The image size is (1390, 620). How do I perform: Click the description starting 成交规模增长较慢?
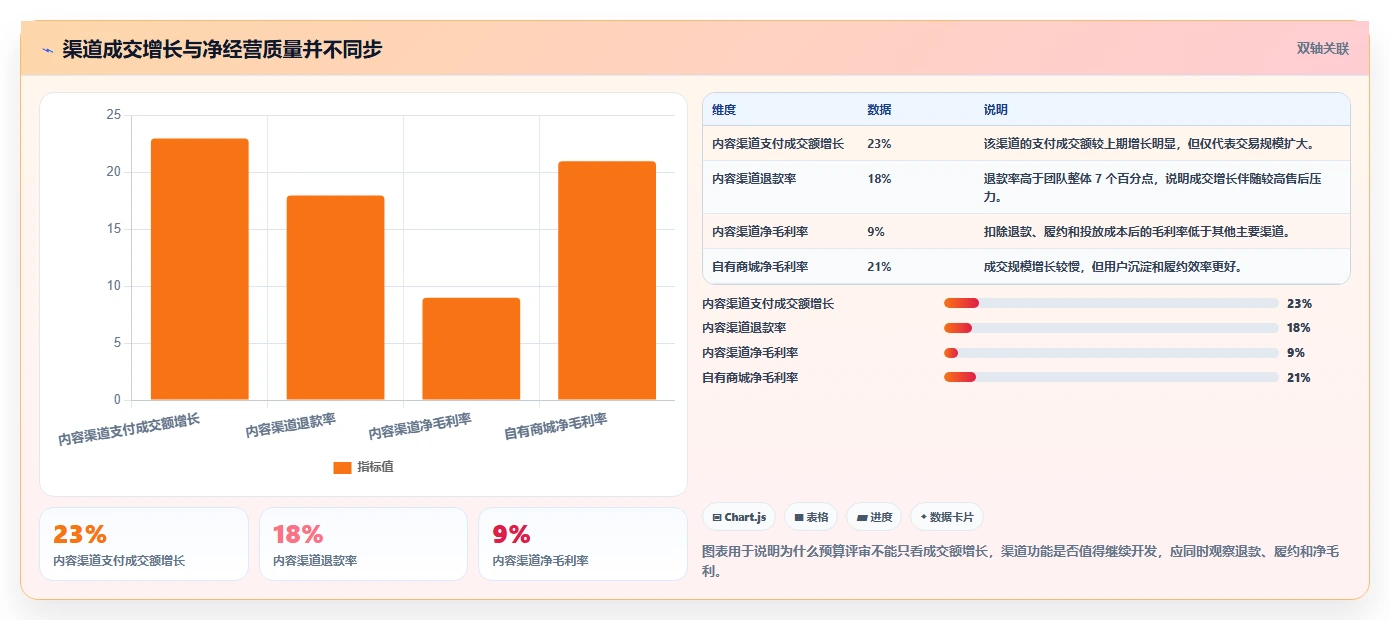(x=1113, y=267)
